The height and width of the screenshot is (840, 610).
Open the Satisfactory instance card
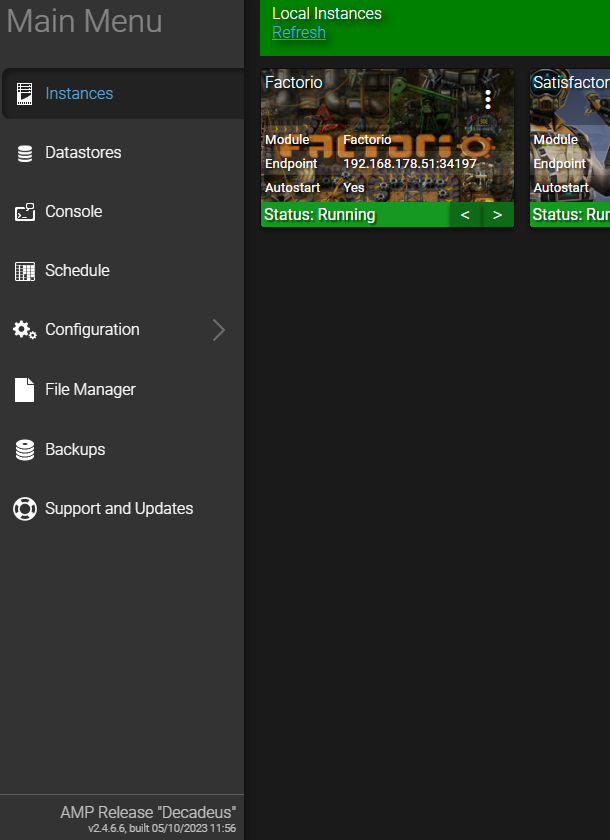click(x=570, y=148)
